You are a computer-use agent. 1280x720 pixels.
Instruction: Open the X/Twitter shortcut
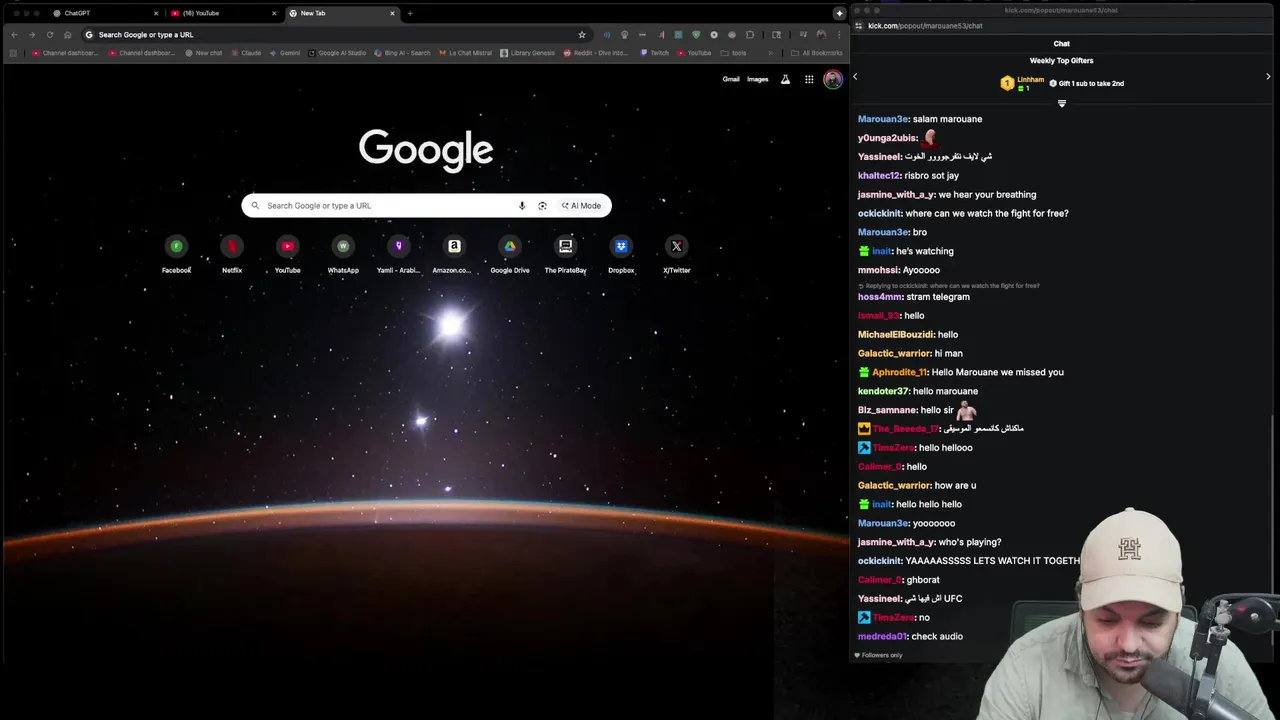point(677,254)
